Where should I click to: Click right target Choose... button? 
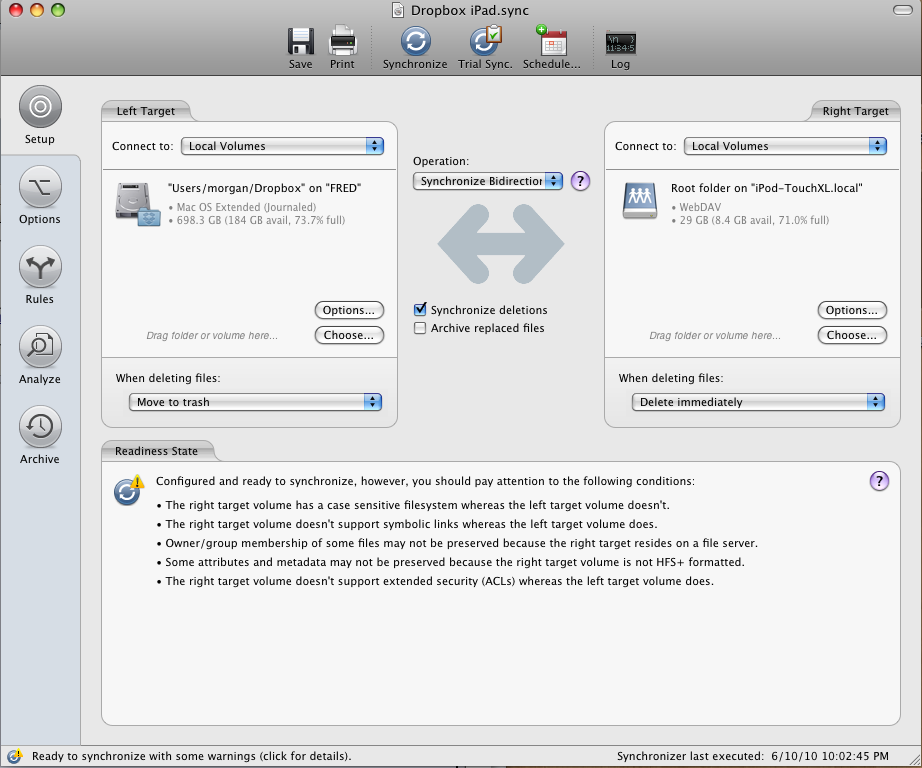pyautogui.click(x=852, y=335)
